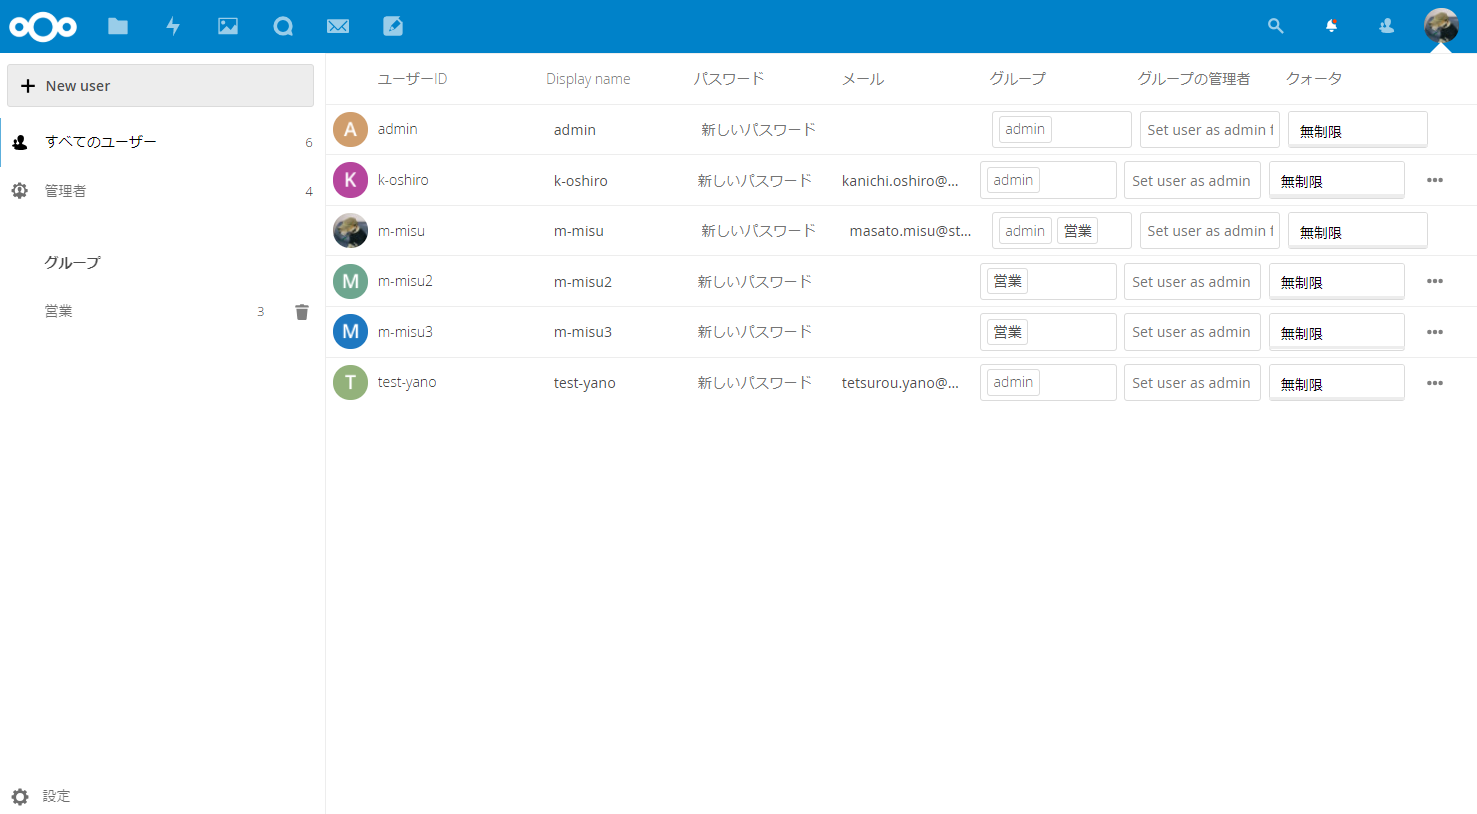This screenshot has width=1477, height=814.
Task: Open groups dropdown for admin user
Action: (1061, 129)
